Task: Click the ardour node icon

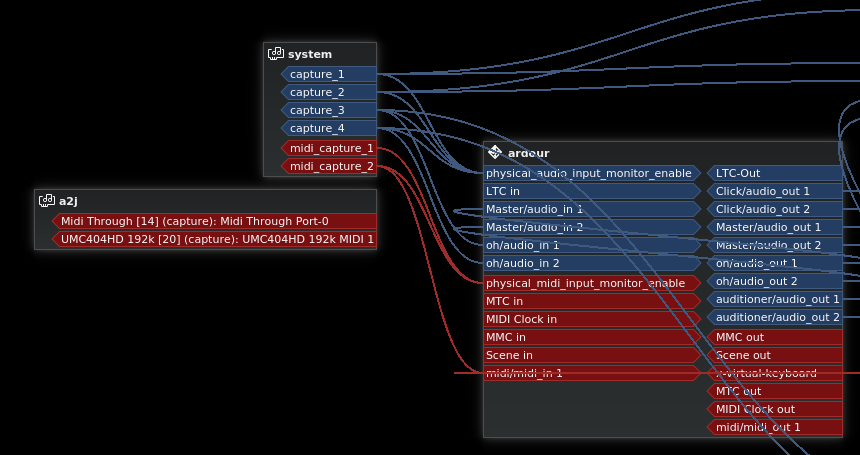Action: (495, 153)
